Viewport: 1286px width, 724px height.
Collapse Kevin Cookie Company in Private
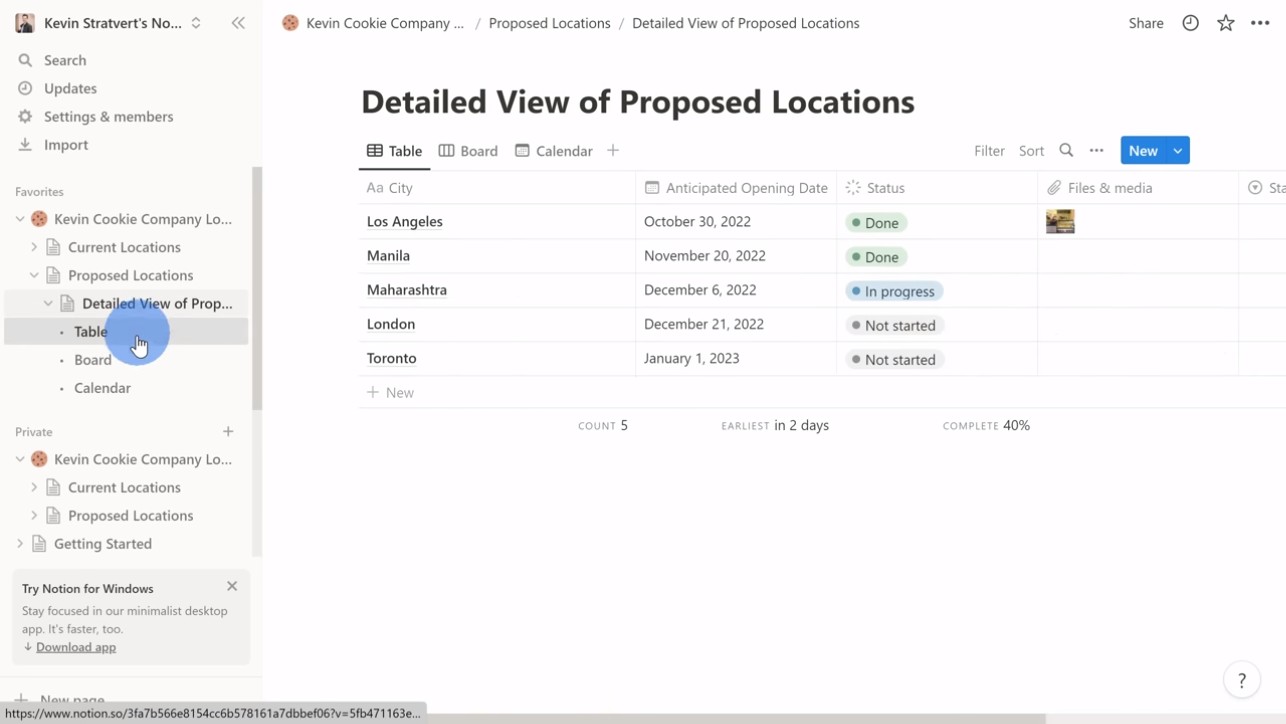click(20, 460)
